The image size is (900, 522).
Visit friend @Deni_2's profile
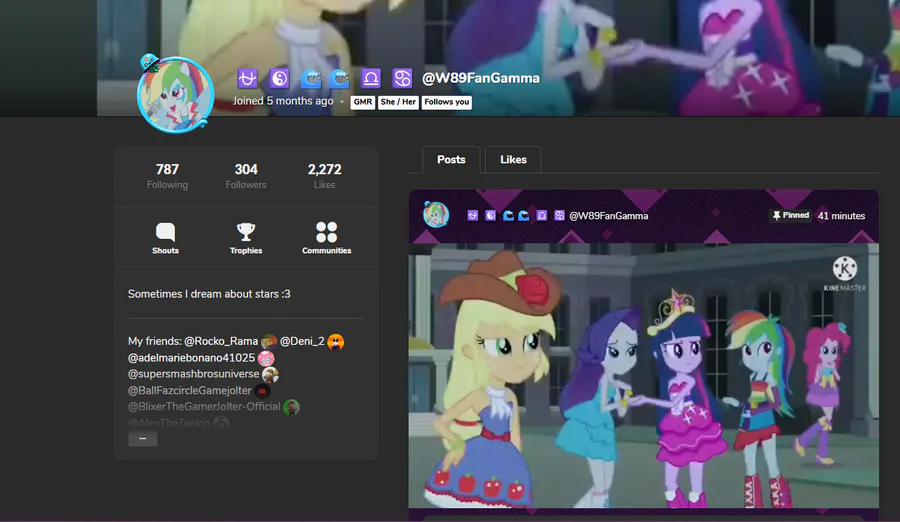(x=302, y=341)
